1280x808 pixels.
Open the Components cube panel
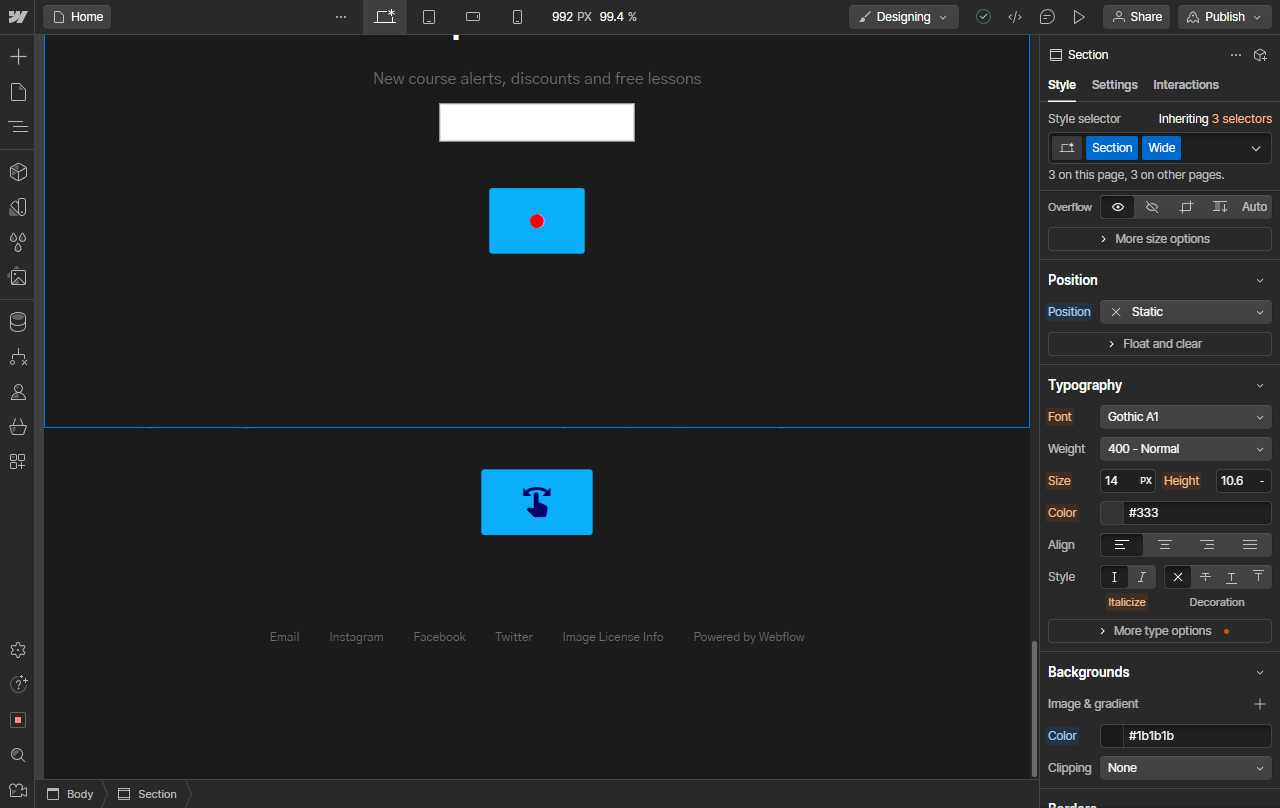17,172
